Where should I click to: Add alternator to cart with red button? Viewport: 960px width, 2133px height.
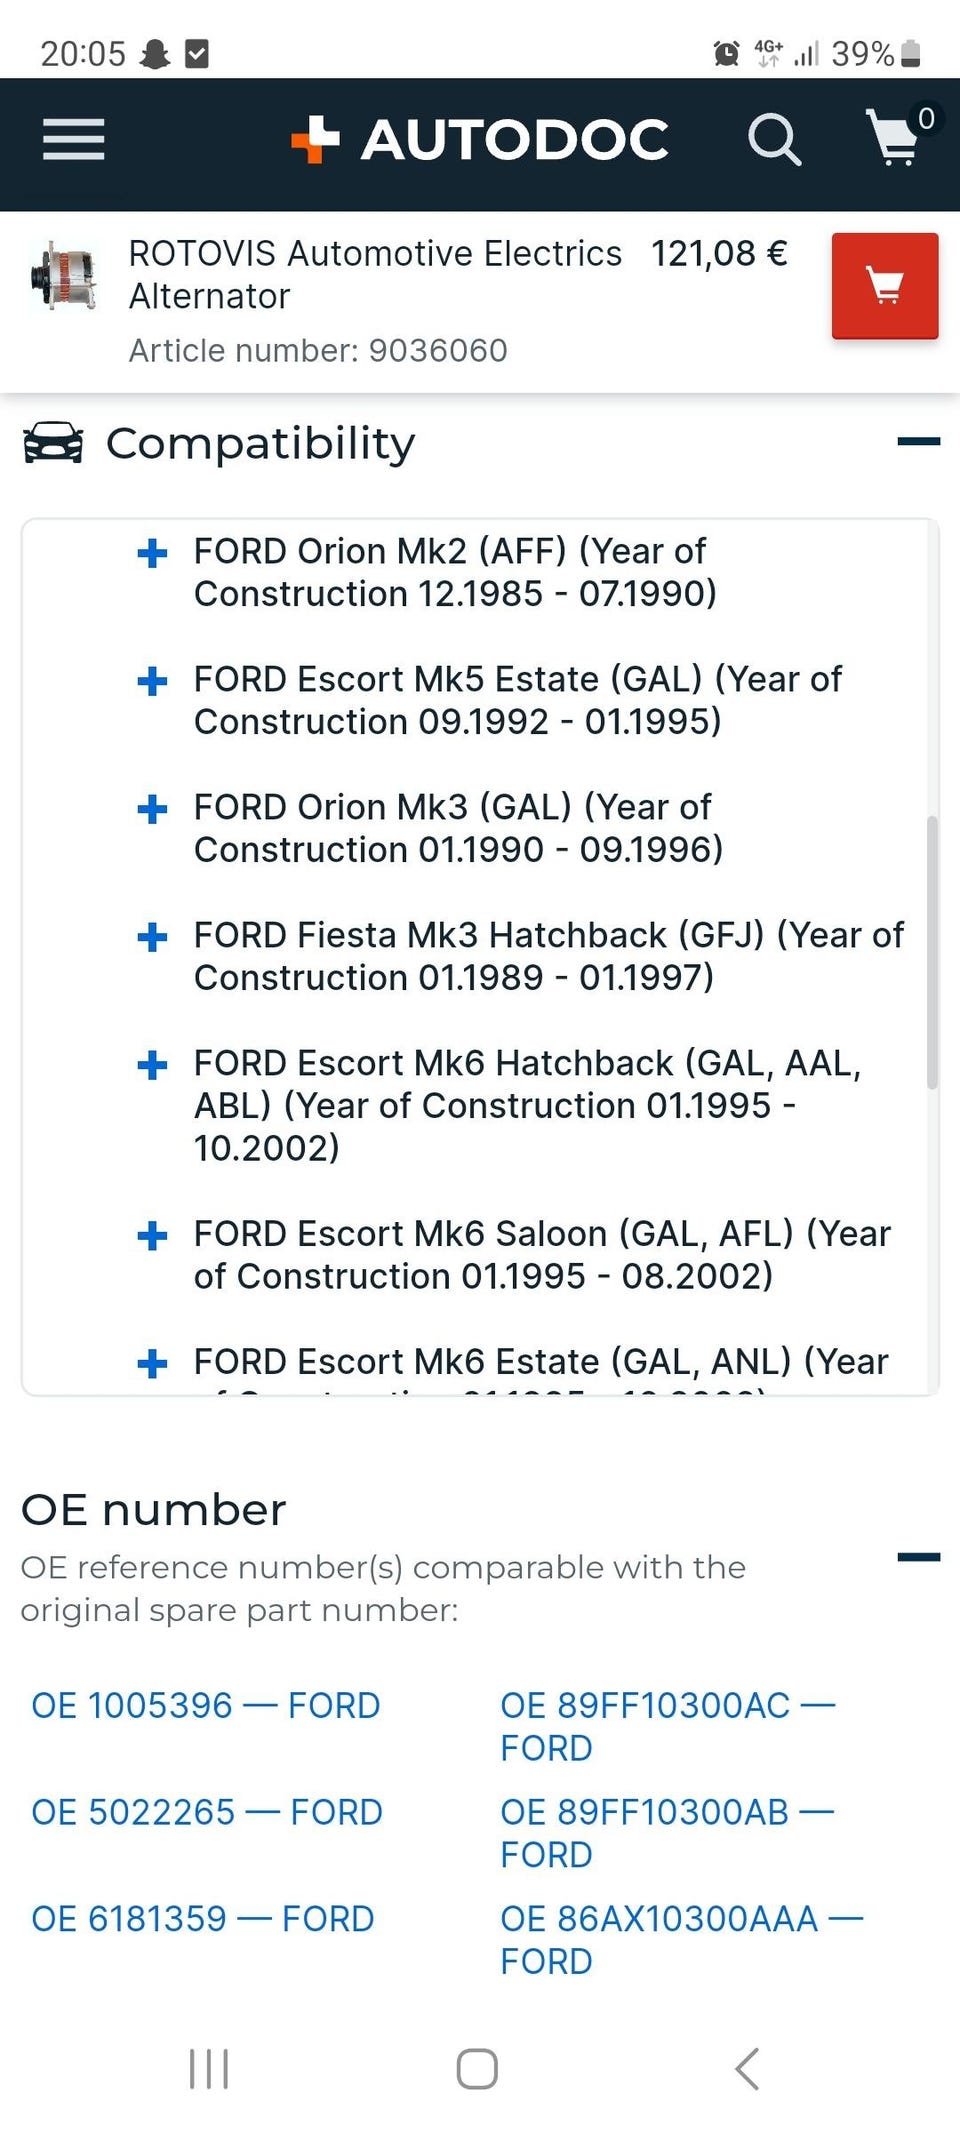pos(884,286)
